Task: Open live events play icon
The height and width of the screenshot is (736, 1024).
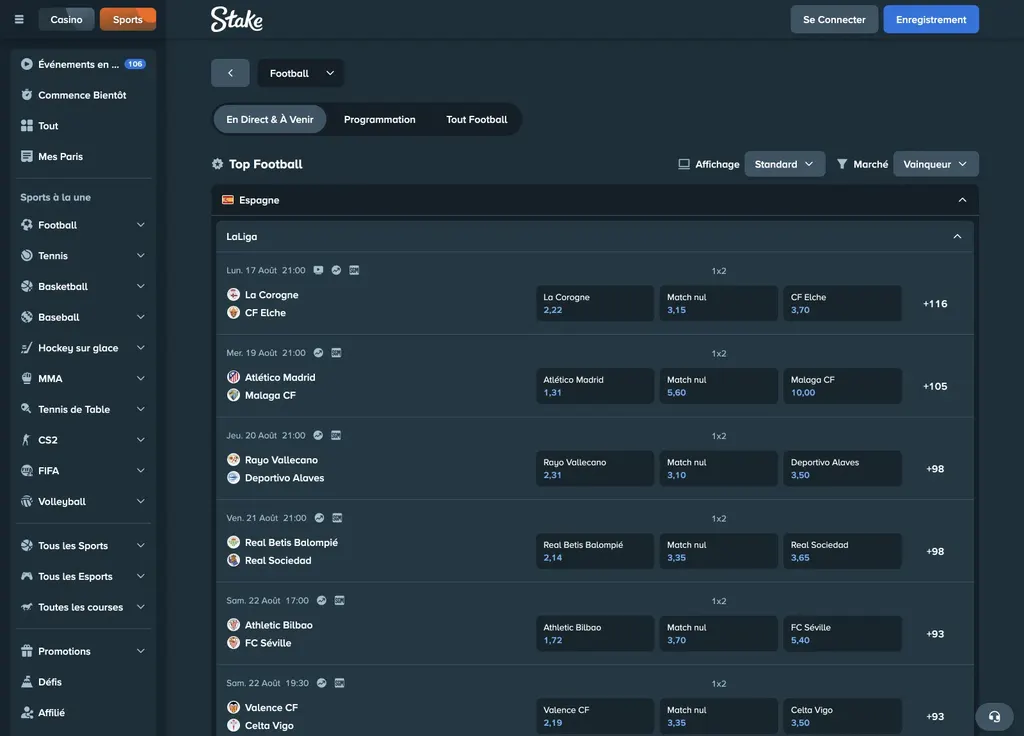Action: pyautogui.click(x=27, y=64)
